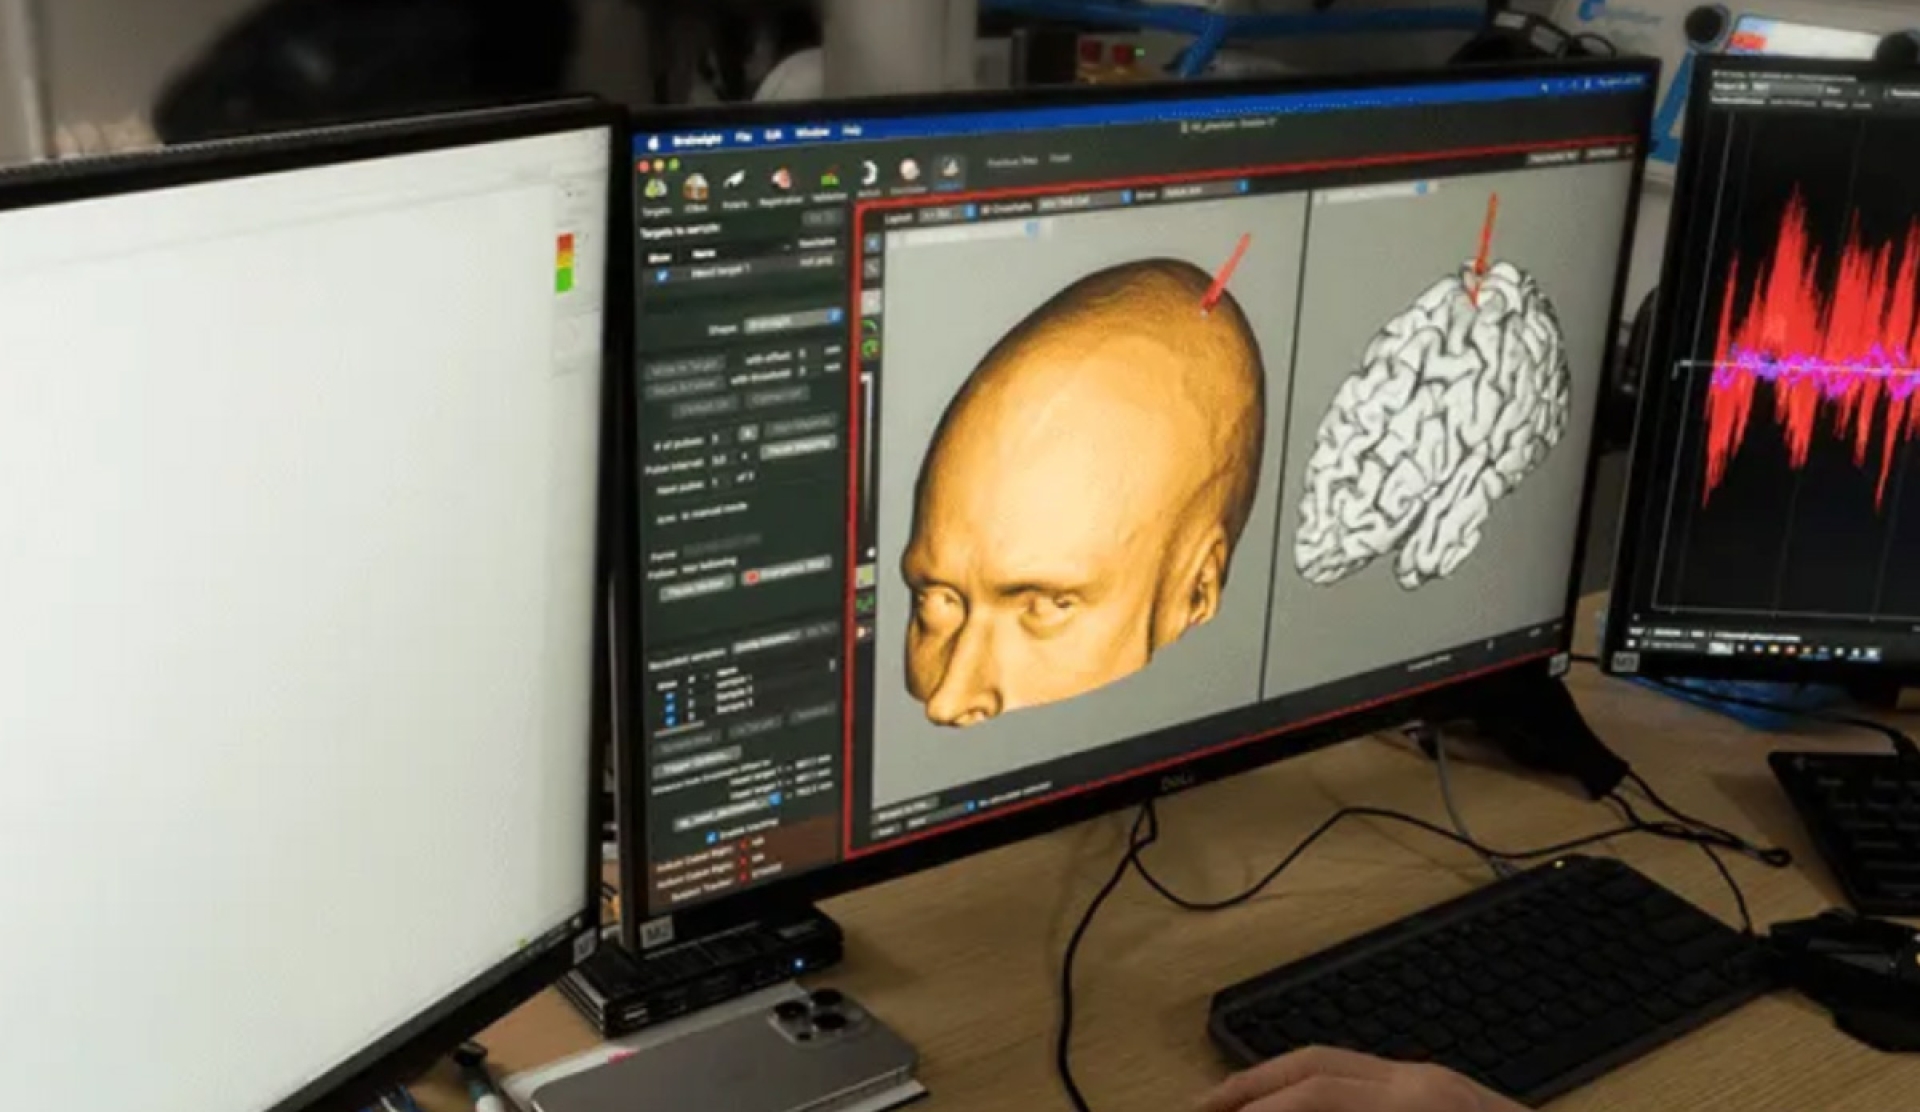
Task: Click the small red-dot icon below view strip
Action: [864, 631]
